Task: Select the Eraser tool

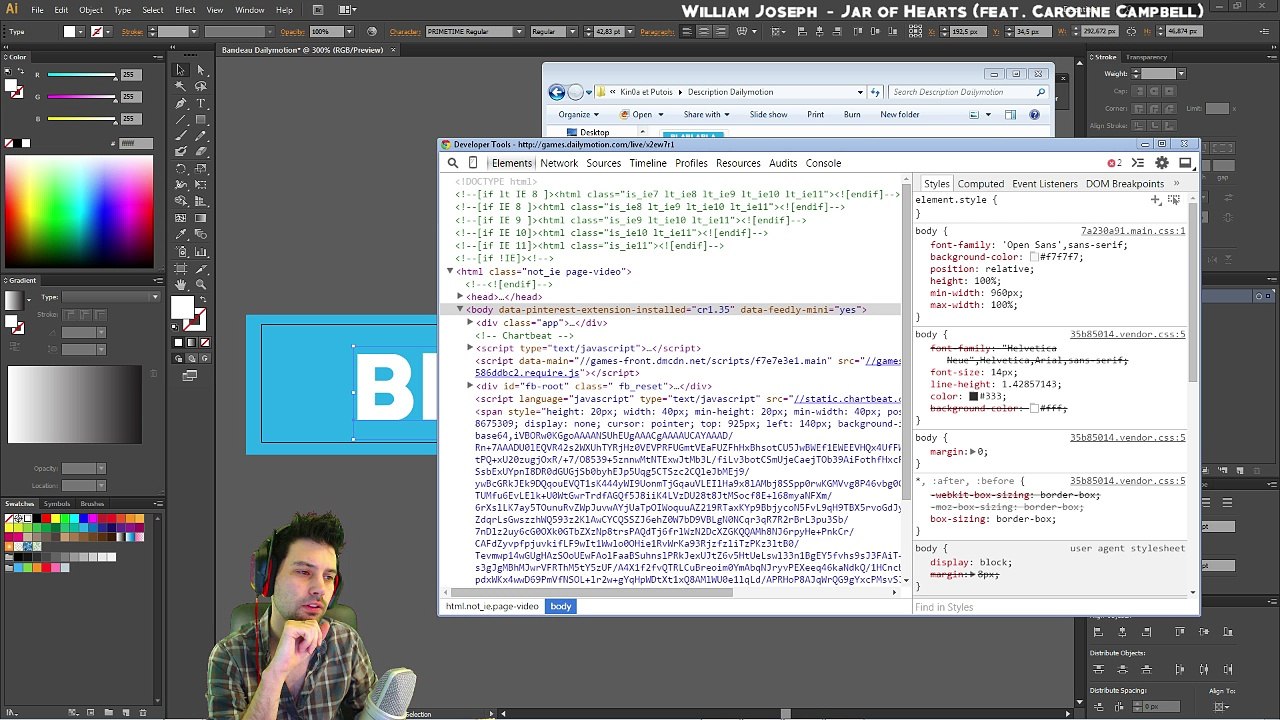Action: [201, 151]
